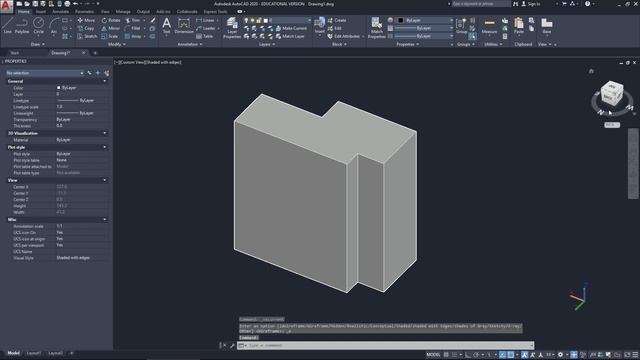Click the Array tool

[x=133, y=36]
